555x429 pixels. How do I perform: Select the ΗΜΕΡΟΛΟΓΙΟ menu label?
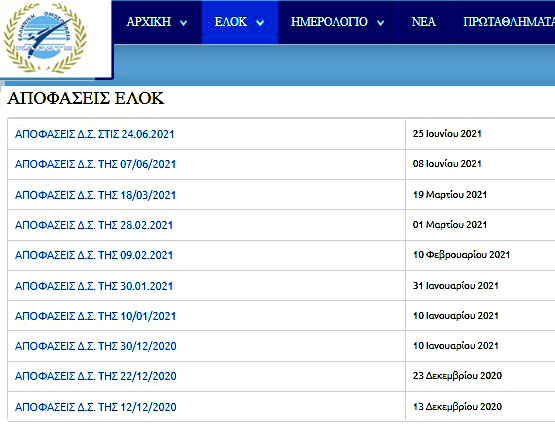click(329, 22)
